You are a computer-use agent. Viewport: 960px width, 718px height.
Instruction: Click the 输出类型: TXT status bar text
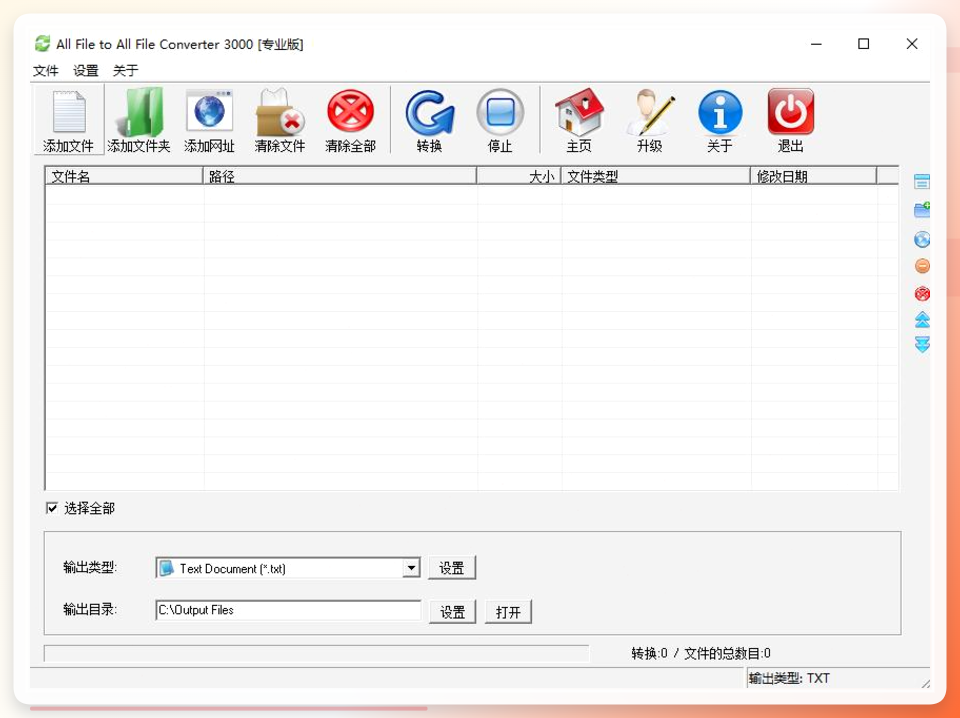pos(789,678)
